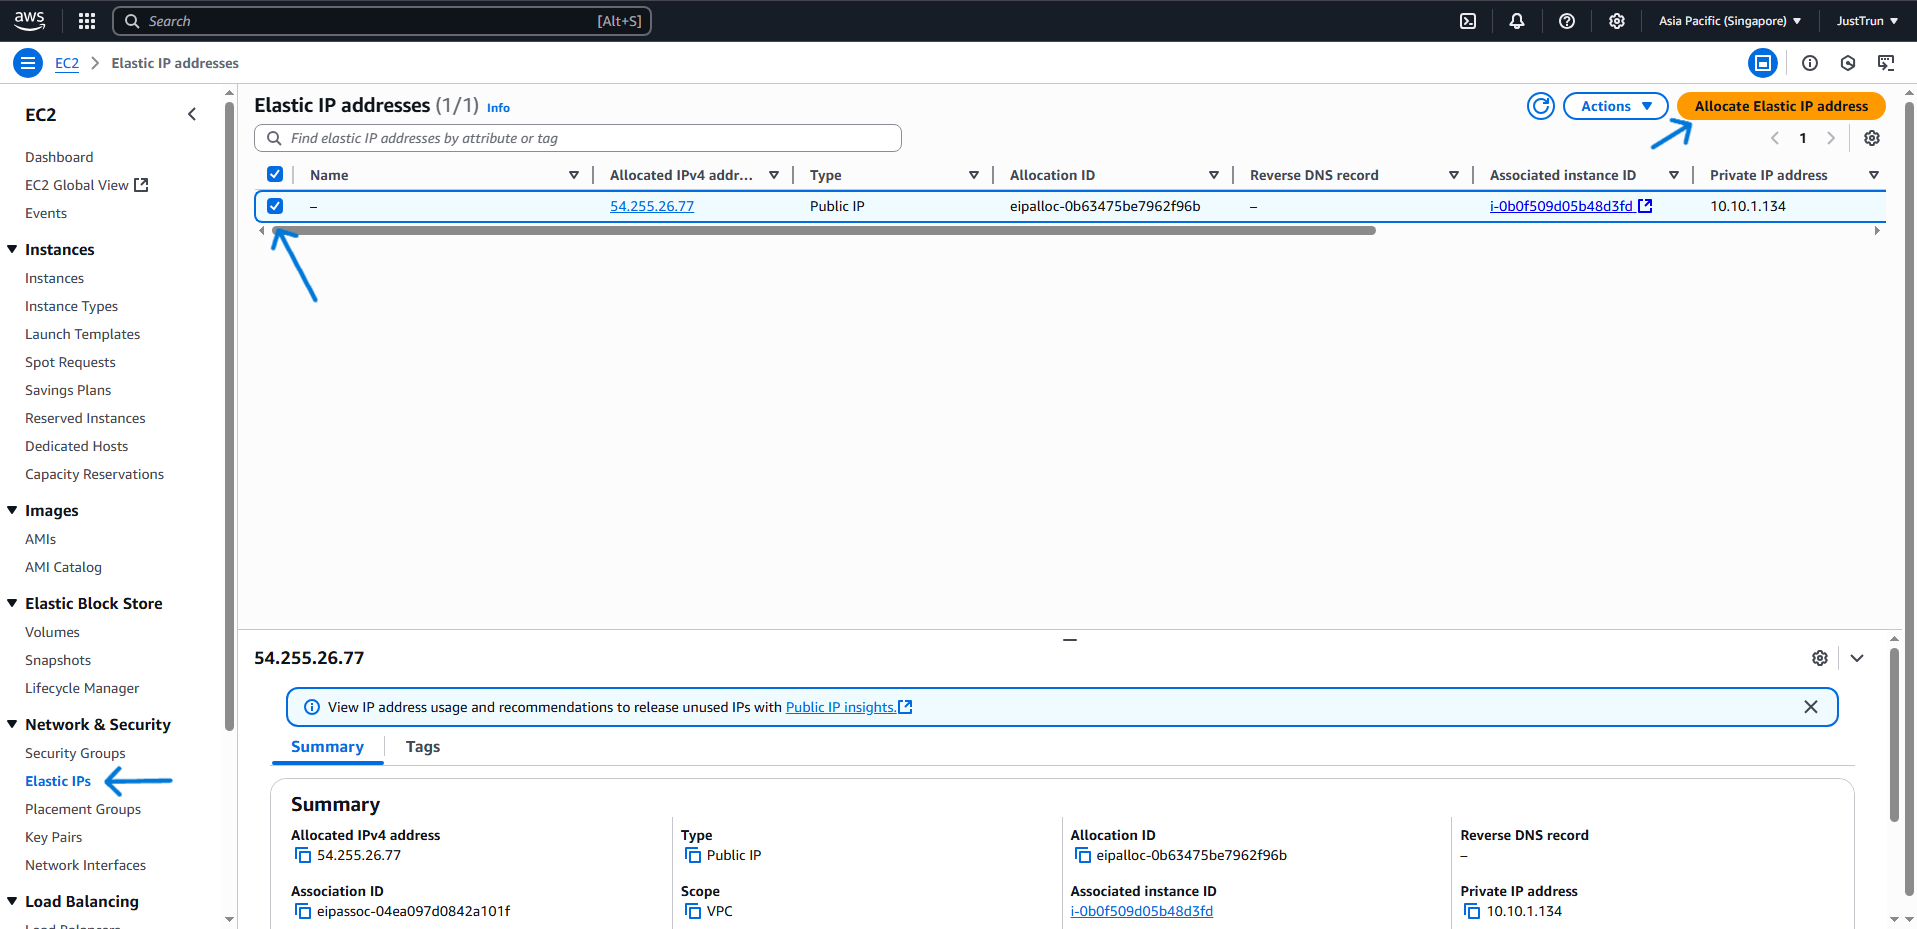Launch CloudShell from the top bar
This screenshot has height=929, width=1917.
point(1468,21)
